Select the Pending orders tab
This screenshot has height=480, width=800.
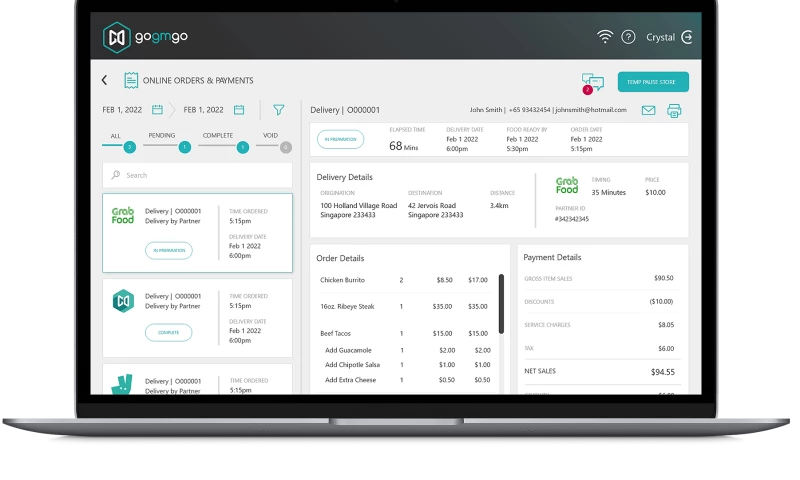[x=162, y=135]
